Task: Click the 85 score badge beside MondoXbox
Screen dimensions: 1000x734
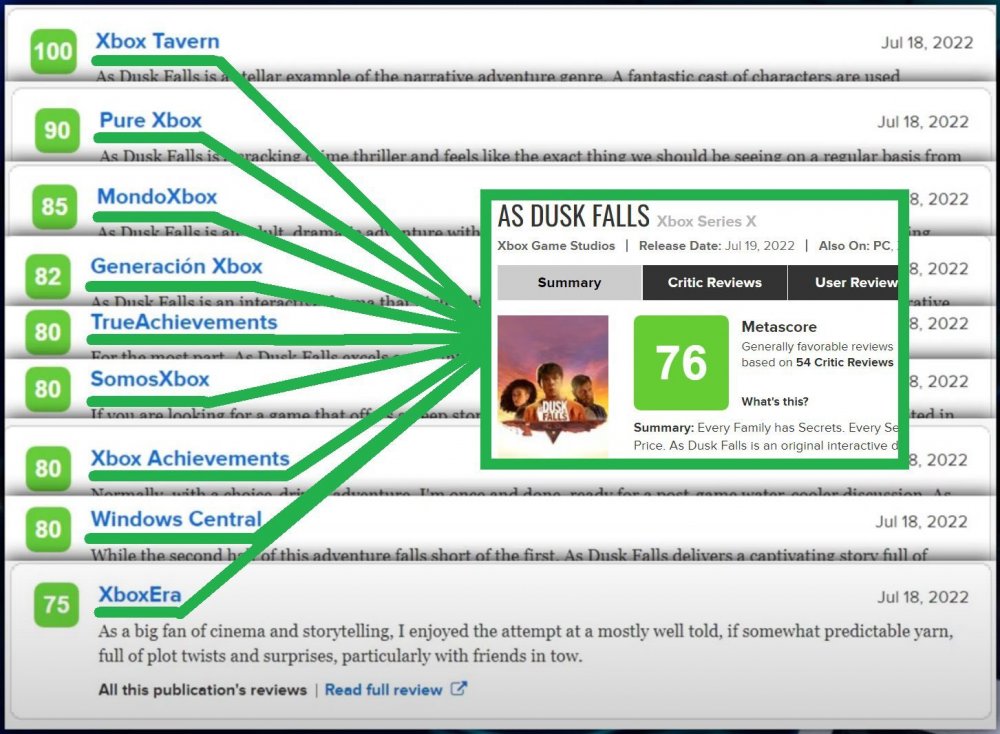Action: 54,207
